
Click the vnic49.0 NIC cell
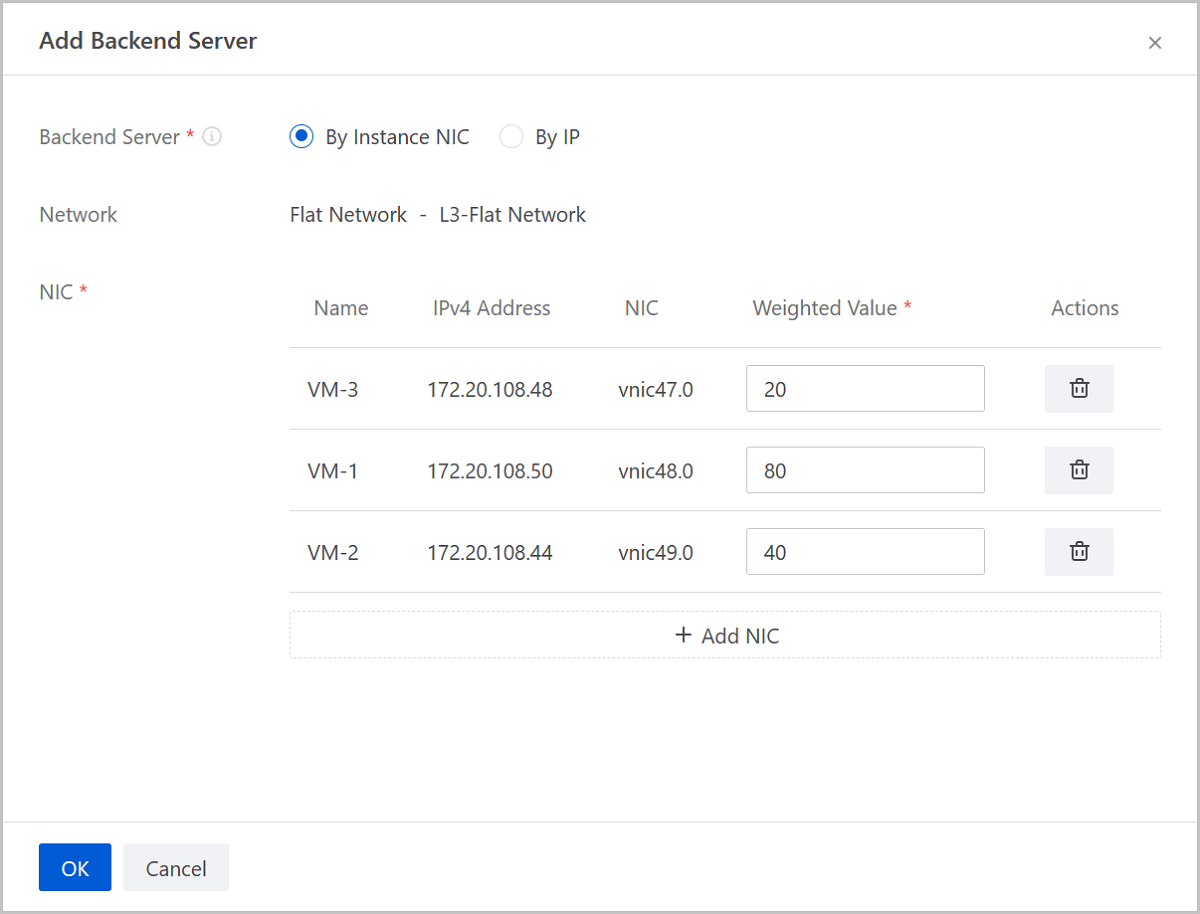coord(656,552)
